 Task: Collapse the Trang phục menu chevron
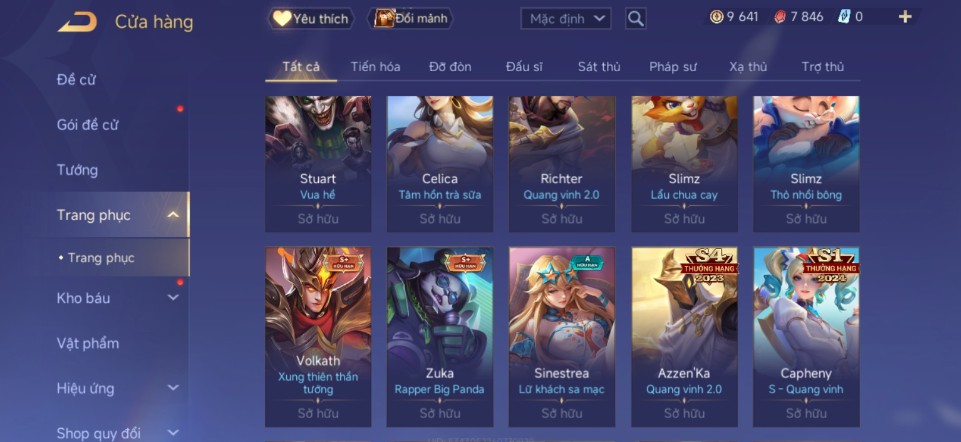pos(173,215)
